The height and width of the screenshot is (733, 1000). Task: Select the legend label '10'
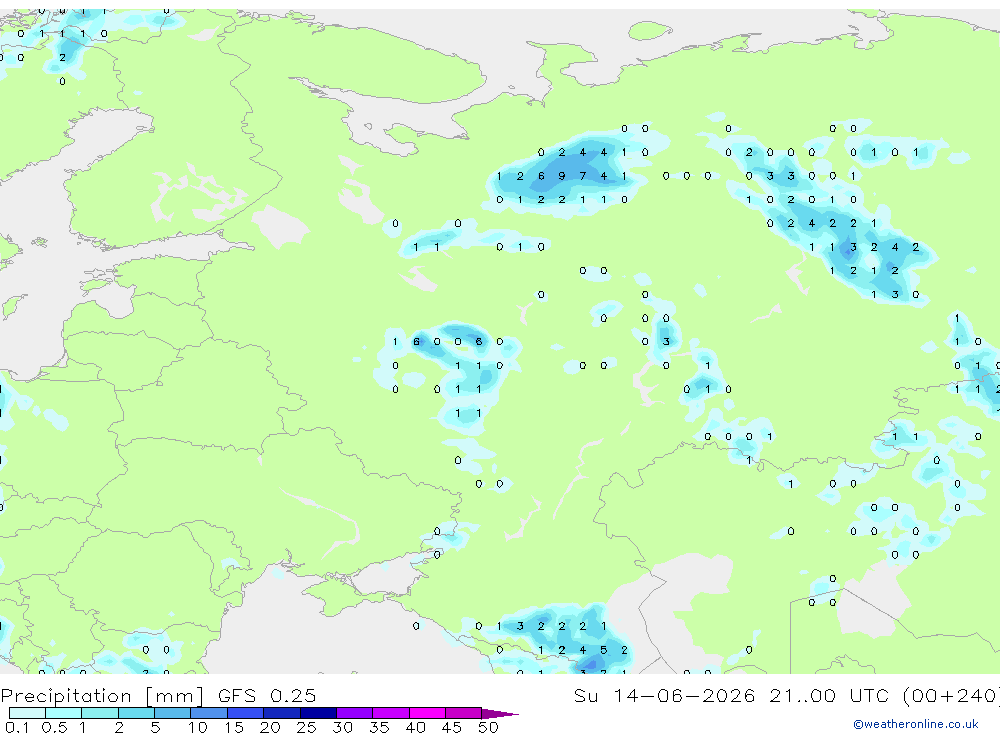point(198,727)
